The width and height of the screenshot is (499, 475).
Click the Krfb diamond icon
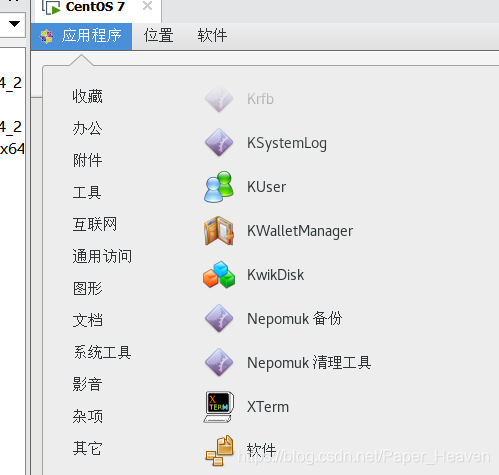coord(219,99)
